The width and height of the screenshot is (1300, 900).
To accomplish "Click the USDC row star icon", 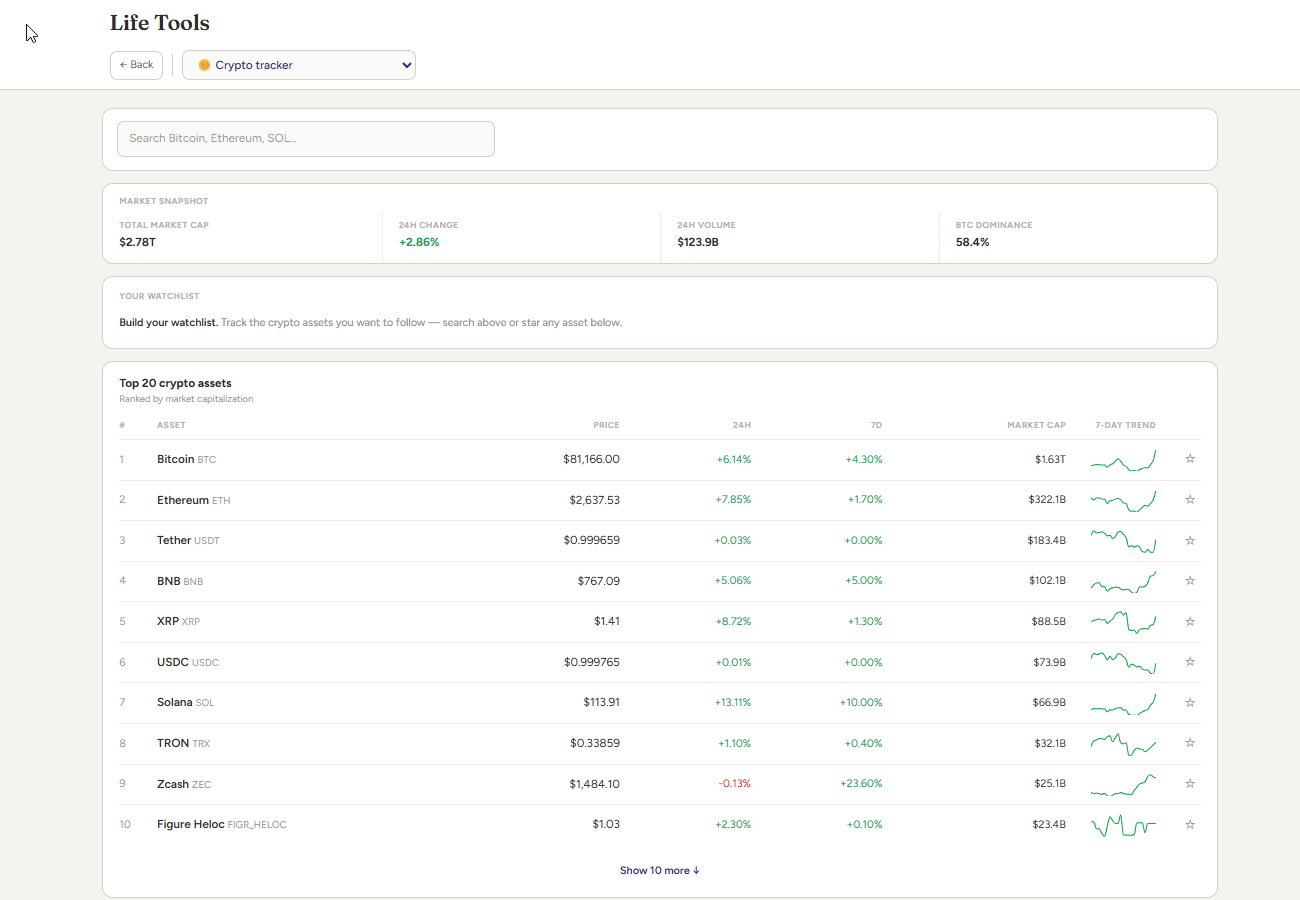I will pos(1190,662).
